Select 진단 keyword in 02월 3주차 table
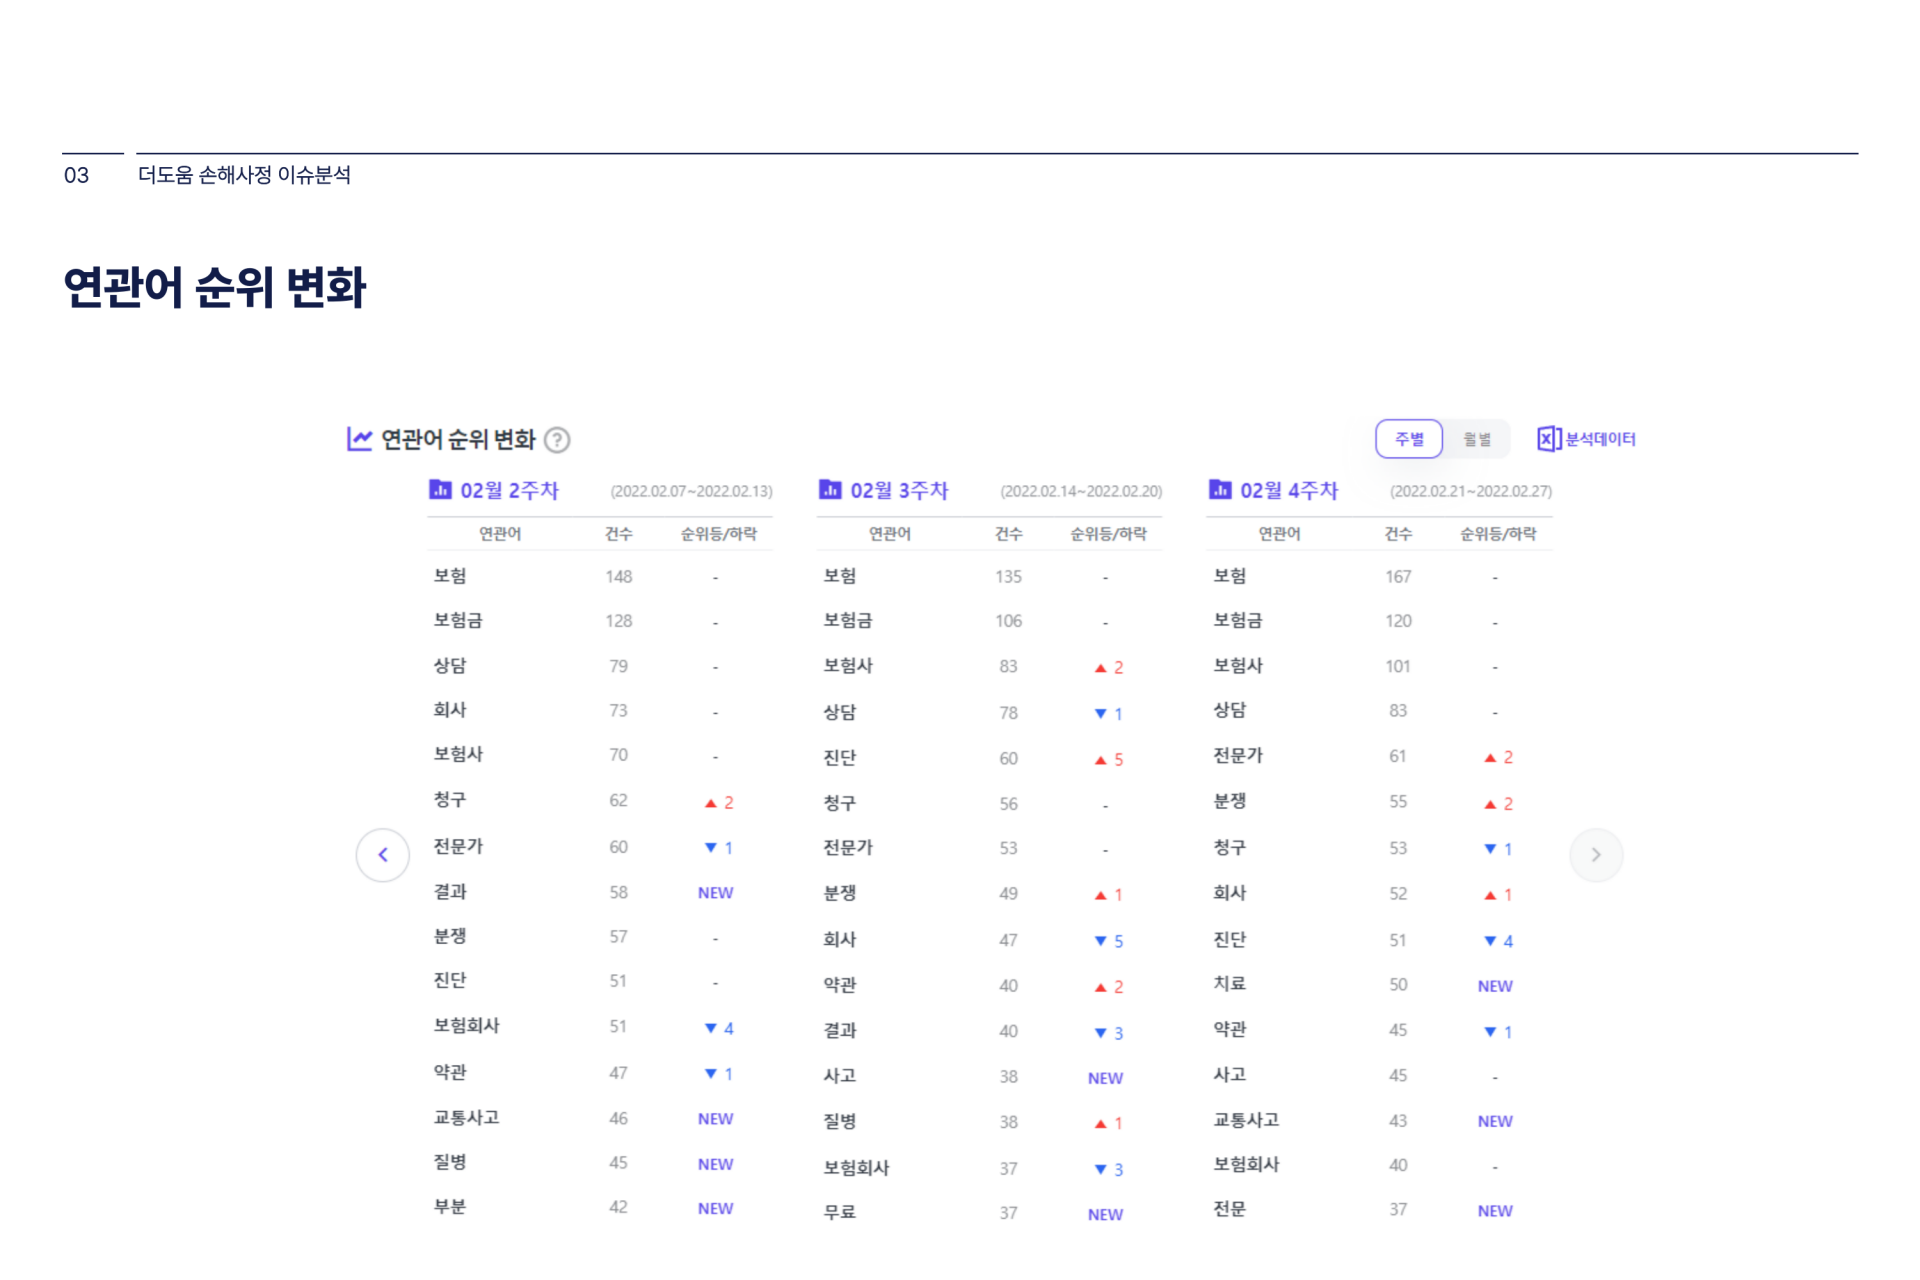1920x1280 pixels. click(840, 758)
